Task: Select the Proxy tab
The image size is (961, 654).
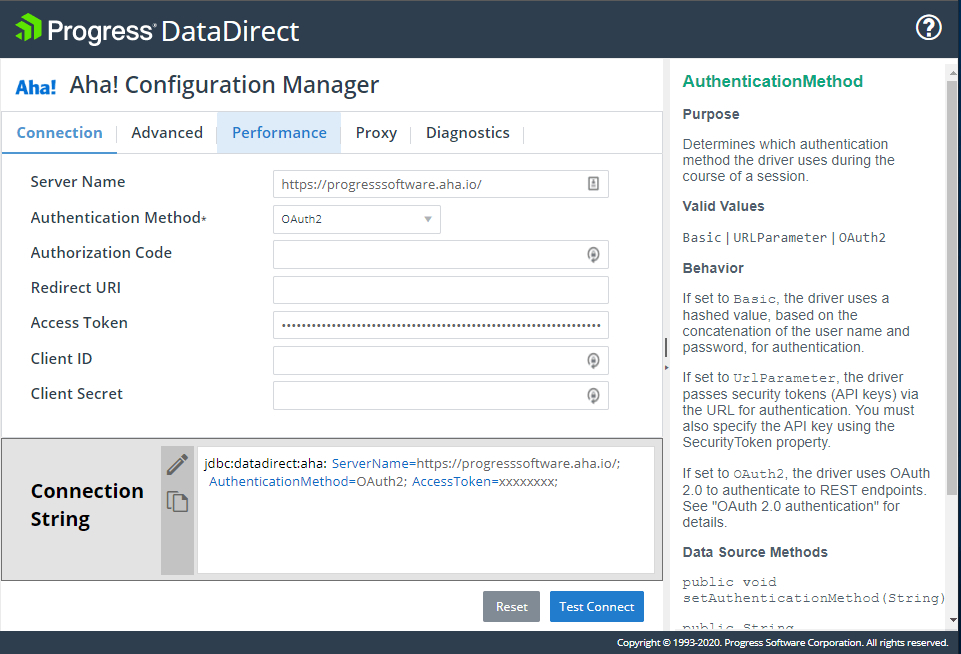Action: [x=376, y=133]
